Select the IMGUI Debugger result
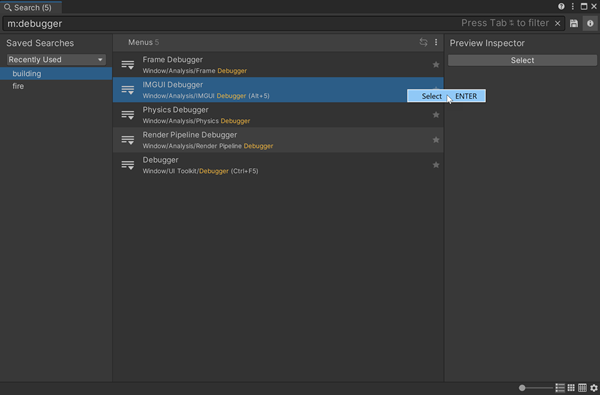This screenshot has height=395, width=600. (x=278, y=90)
